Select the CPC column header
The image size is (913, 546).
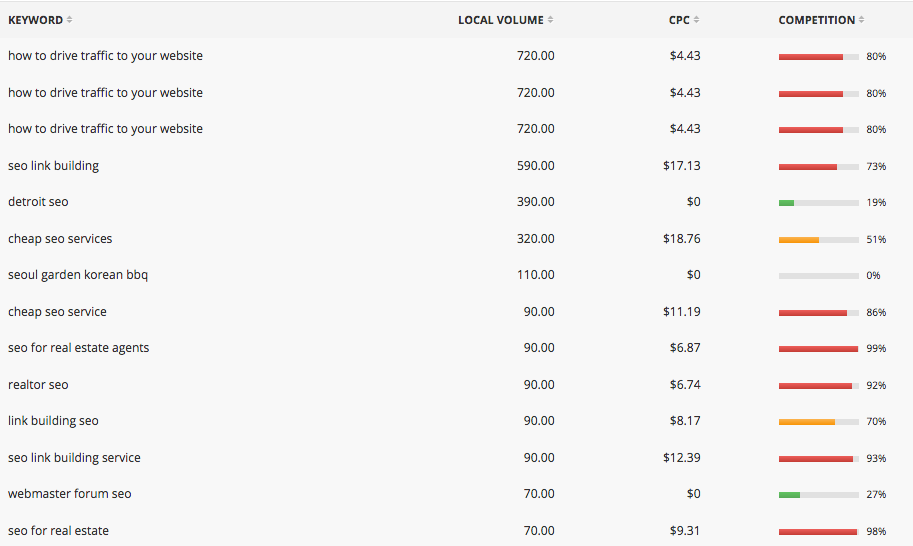click(x=679, y=20)
